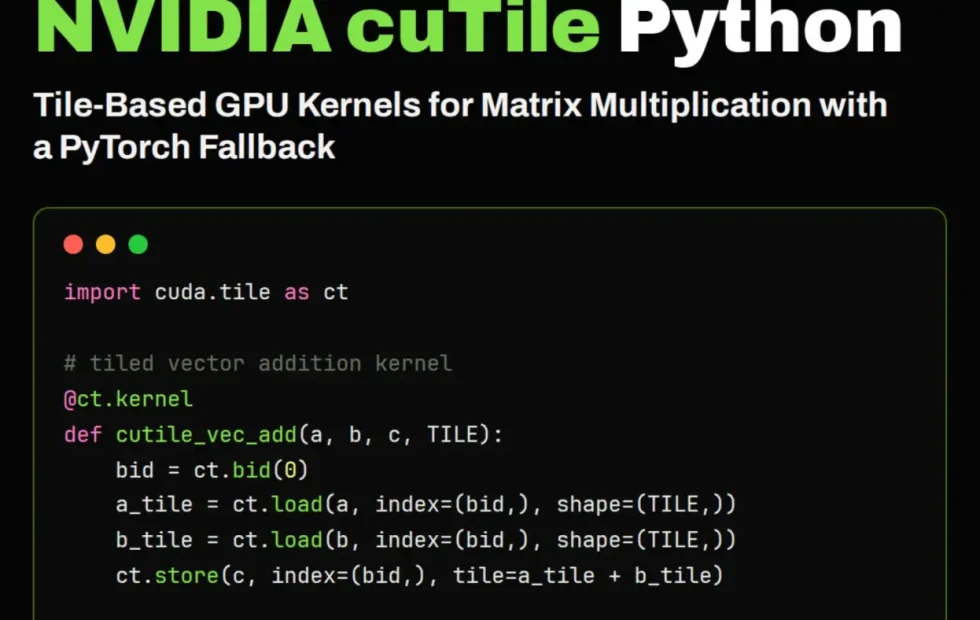
Task: Click the yellow minimize dot in code window
Action: (106, 244)
